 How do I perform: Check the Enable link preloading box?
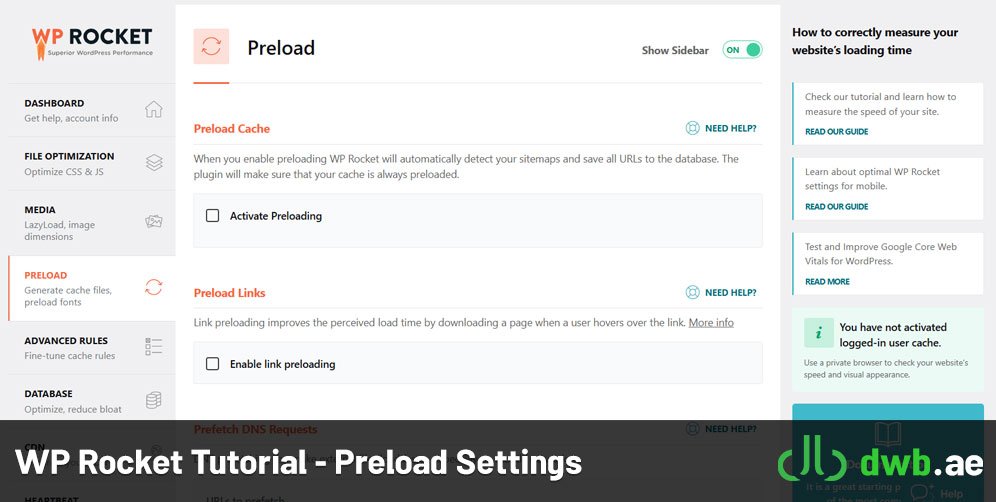coord(212,363)
